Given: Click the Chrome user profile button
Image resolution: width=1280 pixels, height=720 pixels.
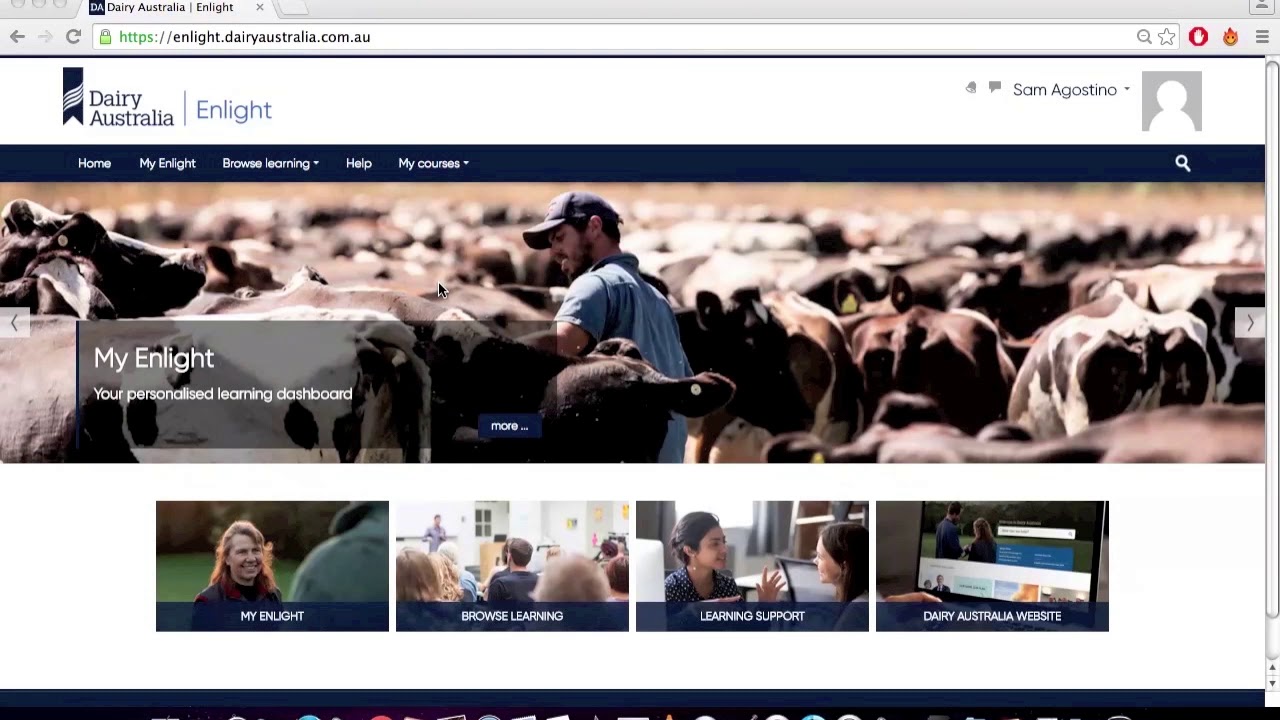Looking at the screenshot, I should pos(1261,6).
